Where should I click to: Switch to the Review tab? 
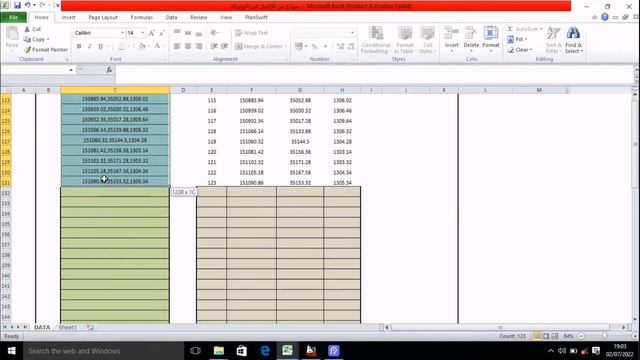tap(199, 18)
